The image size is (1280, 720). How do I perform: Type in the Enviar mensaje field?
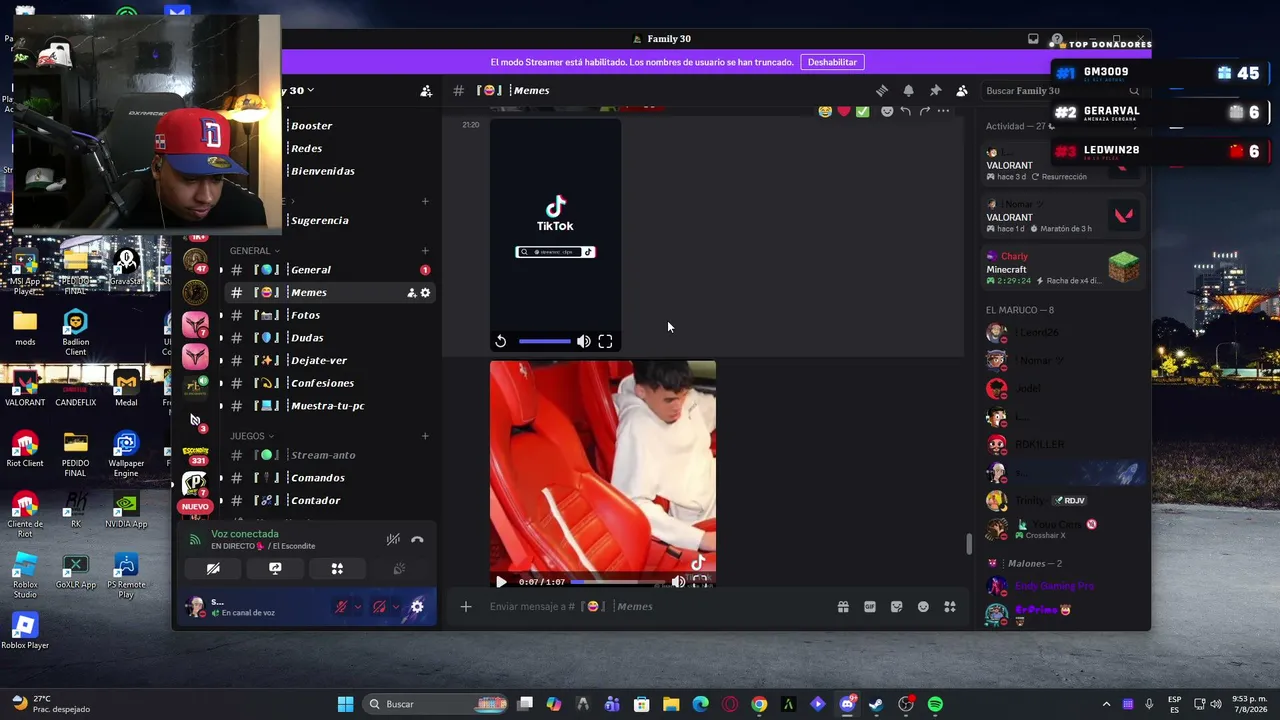pyautogui.click(x=655, y=607)
